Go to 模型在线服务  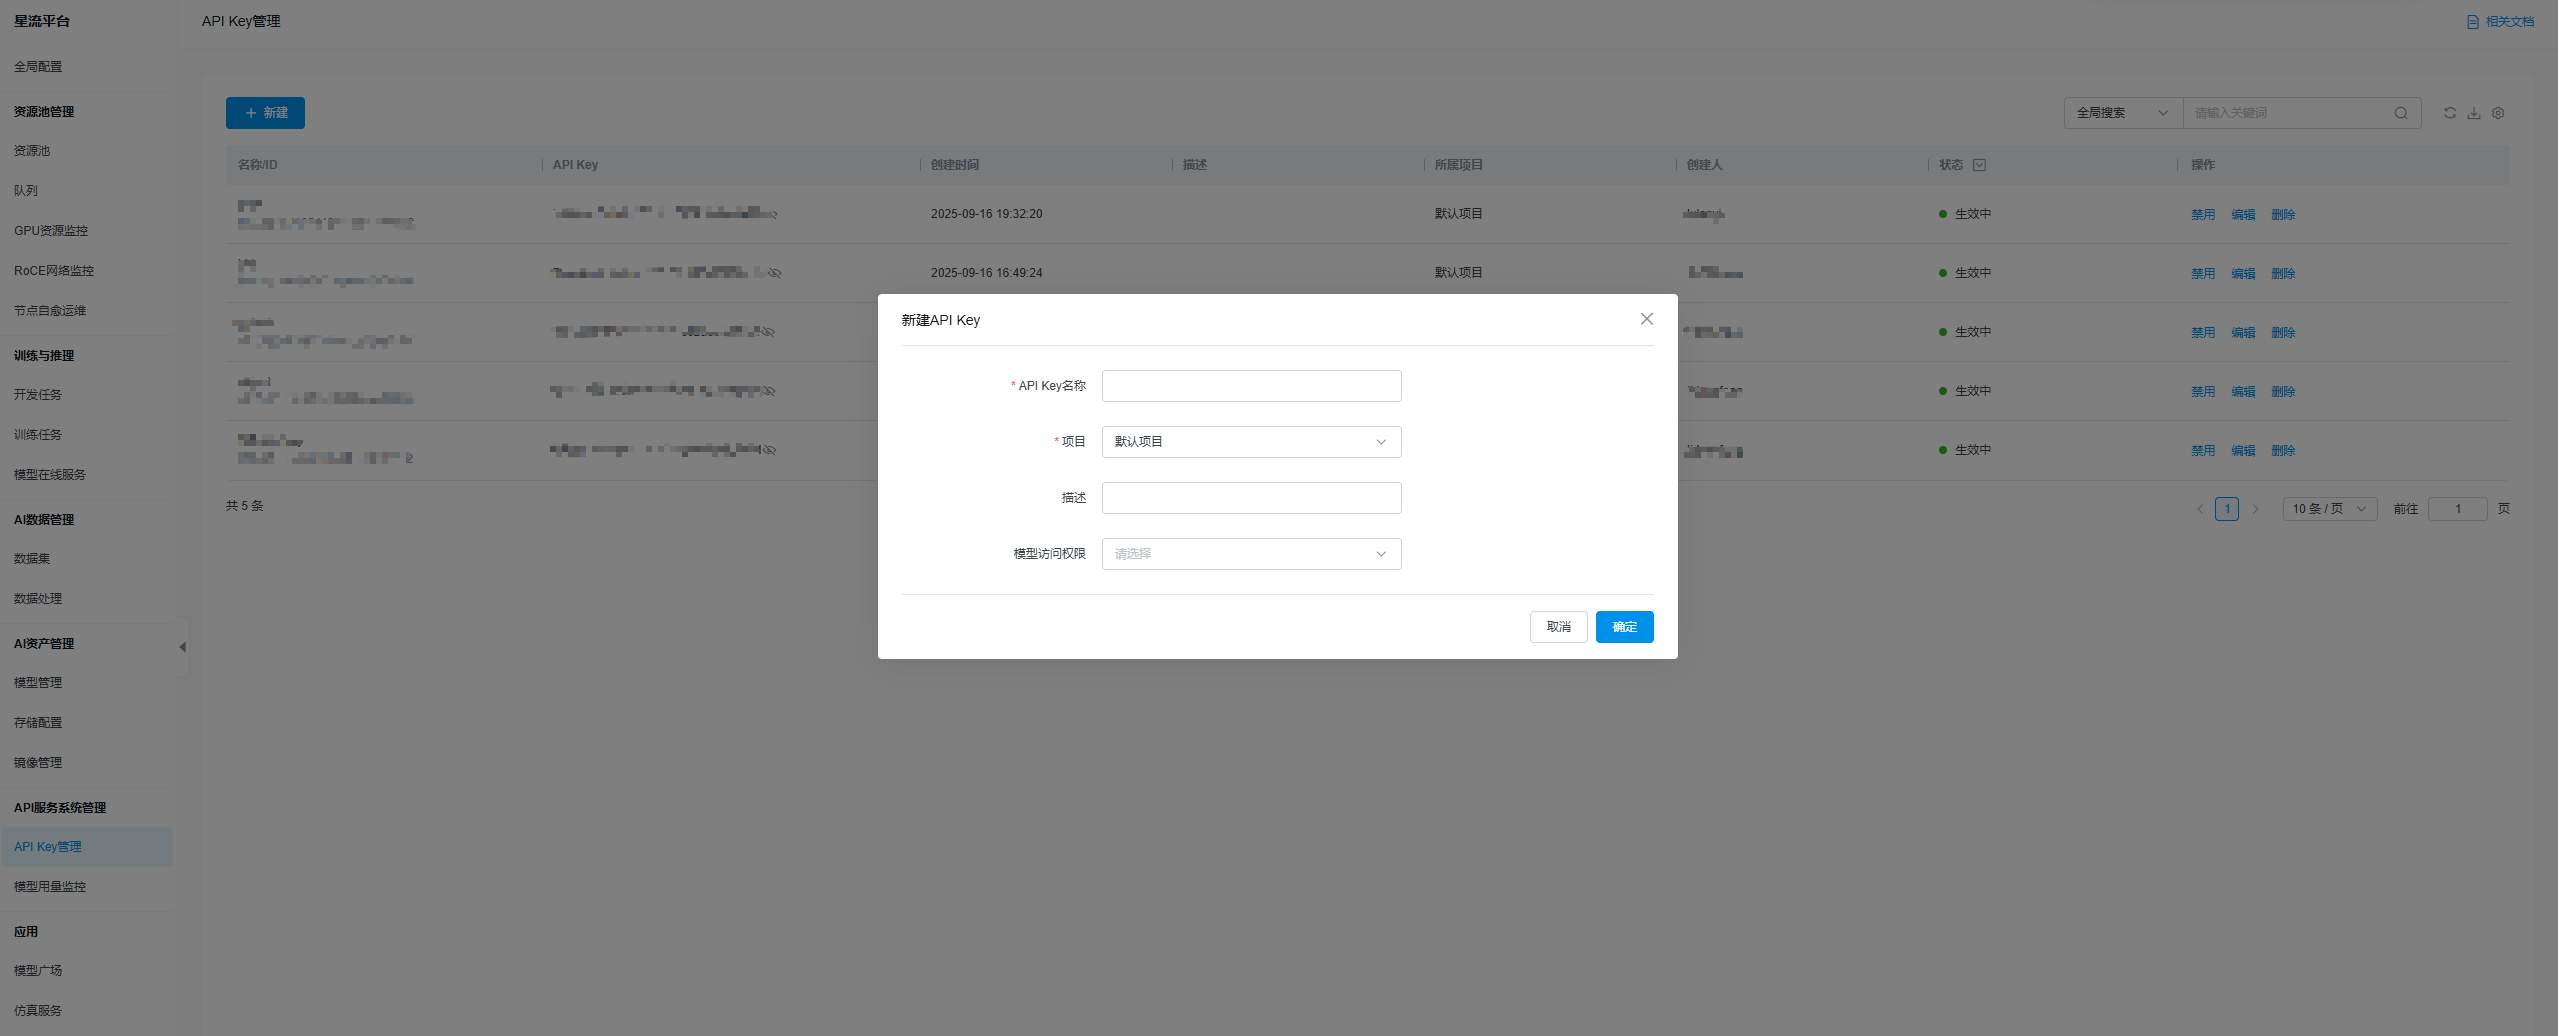(50, 475)
